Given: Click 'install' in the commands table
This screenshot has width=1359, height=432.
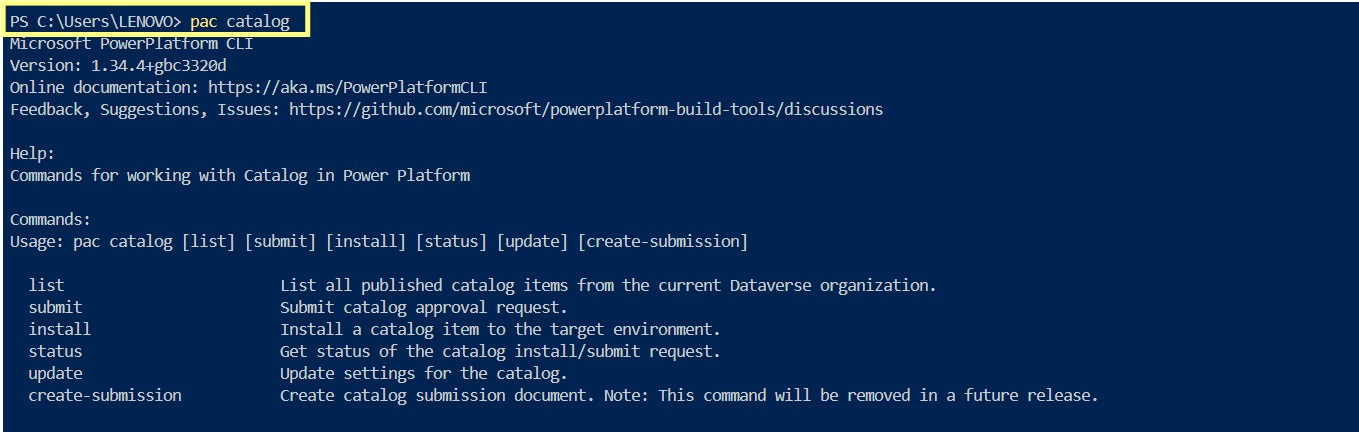Looking at the screenshot, I should [x=59, y=329].
